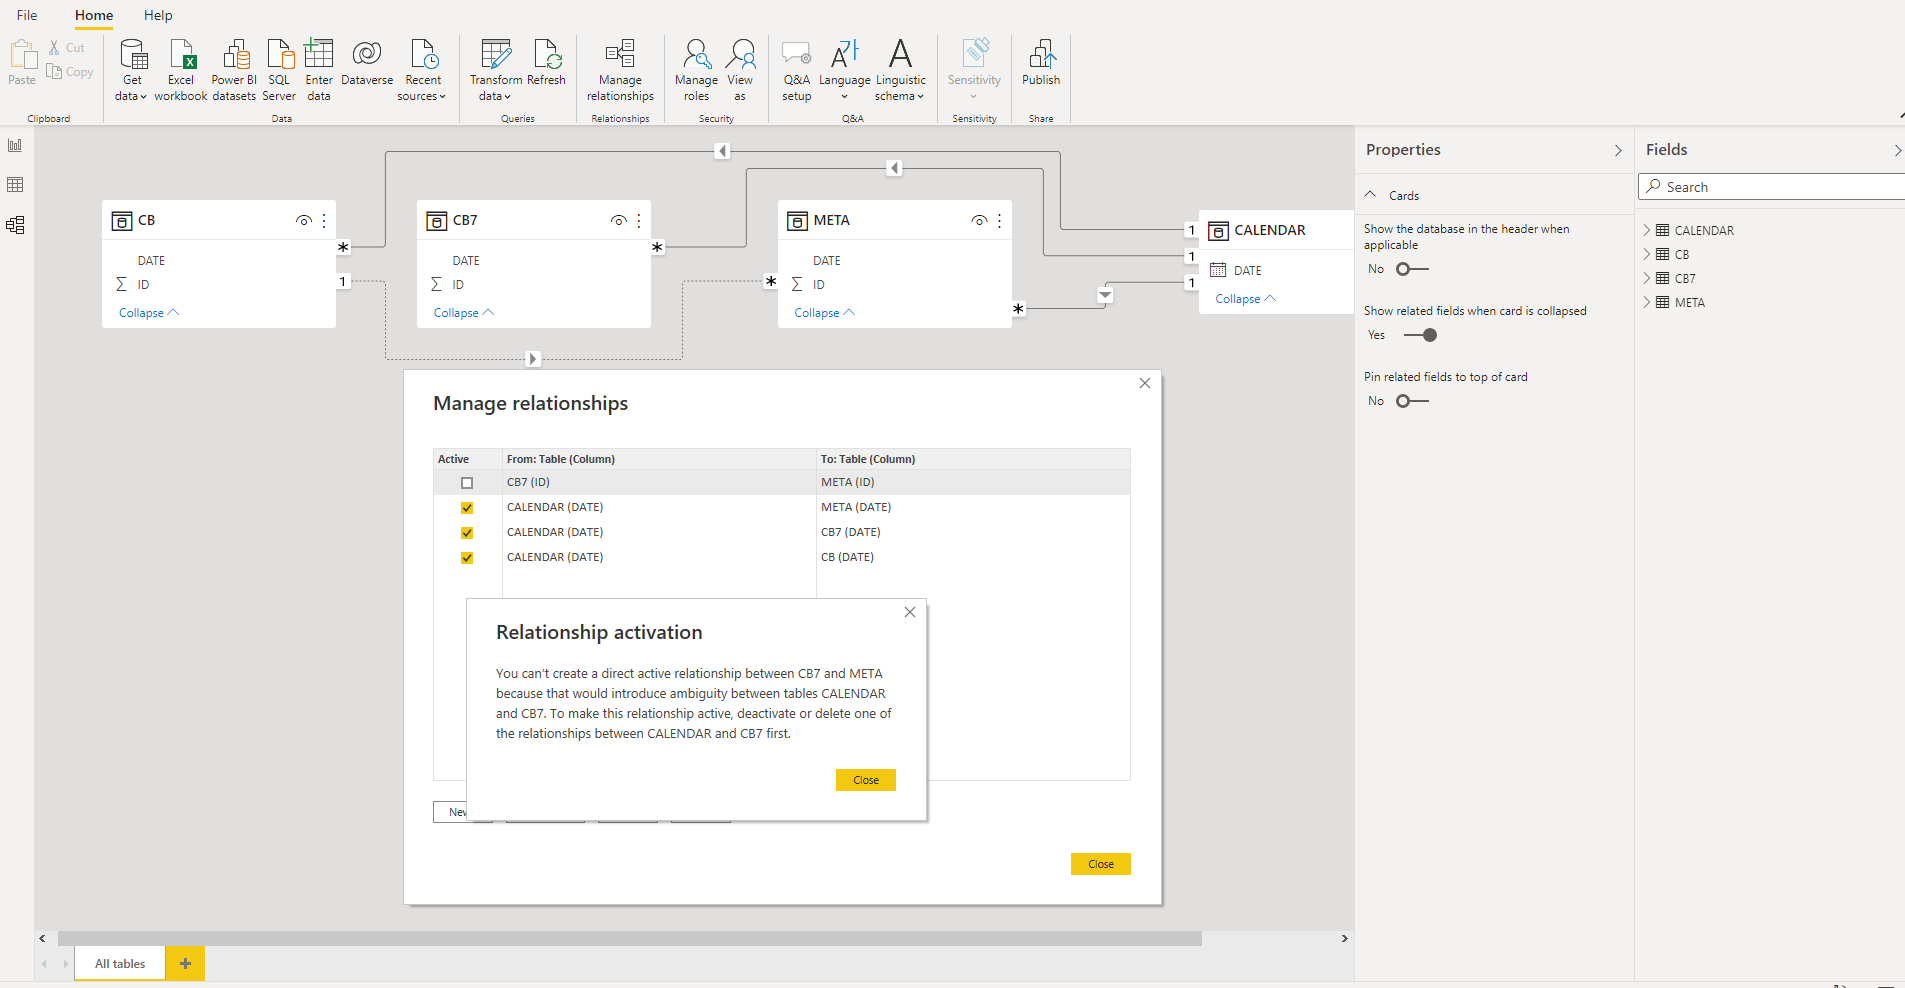Collapse the Cards section in Properties

1371,195
